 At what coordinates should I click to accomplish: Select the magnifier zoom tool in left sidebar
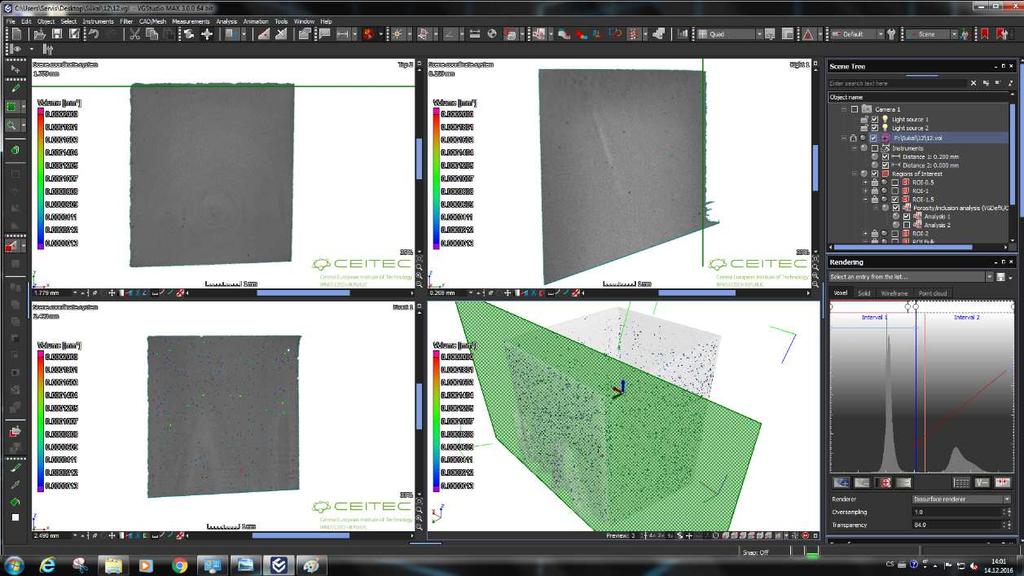tap(12, 125)
